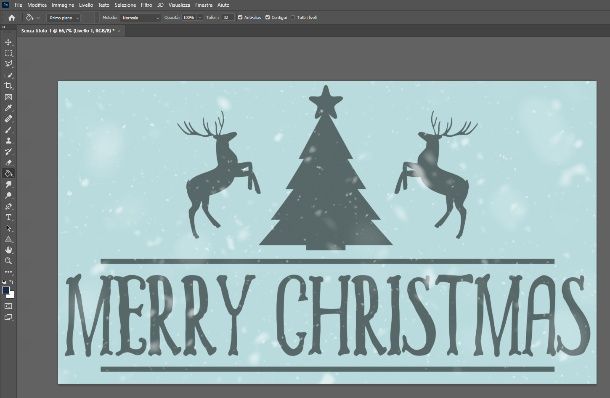Select the Eraser tool

tap(9, 163)
